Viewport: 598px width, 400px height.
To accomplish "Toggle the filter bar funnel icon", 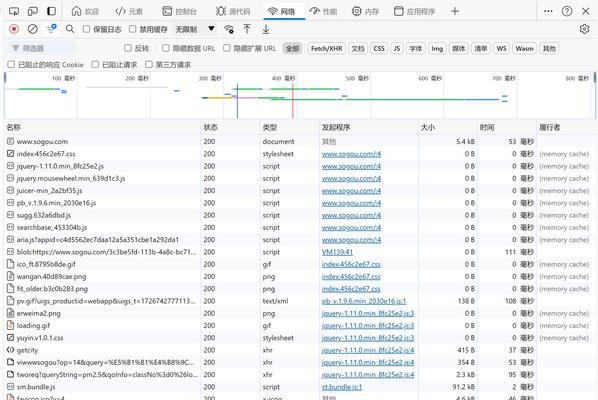I will coord(51,29).
